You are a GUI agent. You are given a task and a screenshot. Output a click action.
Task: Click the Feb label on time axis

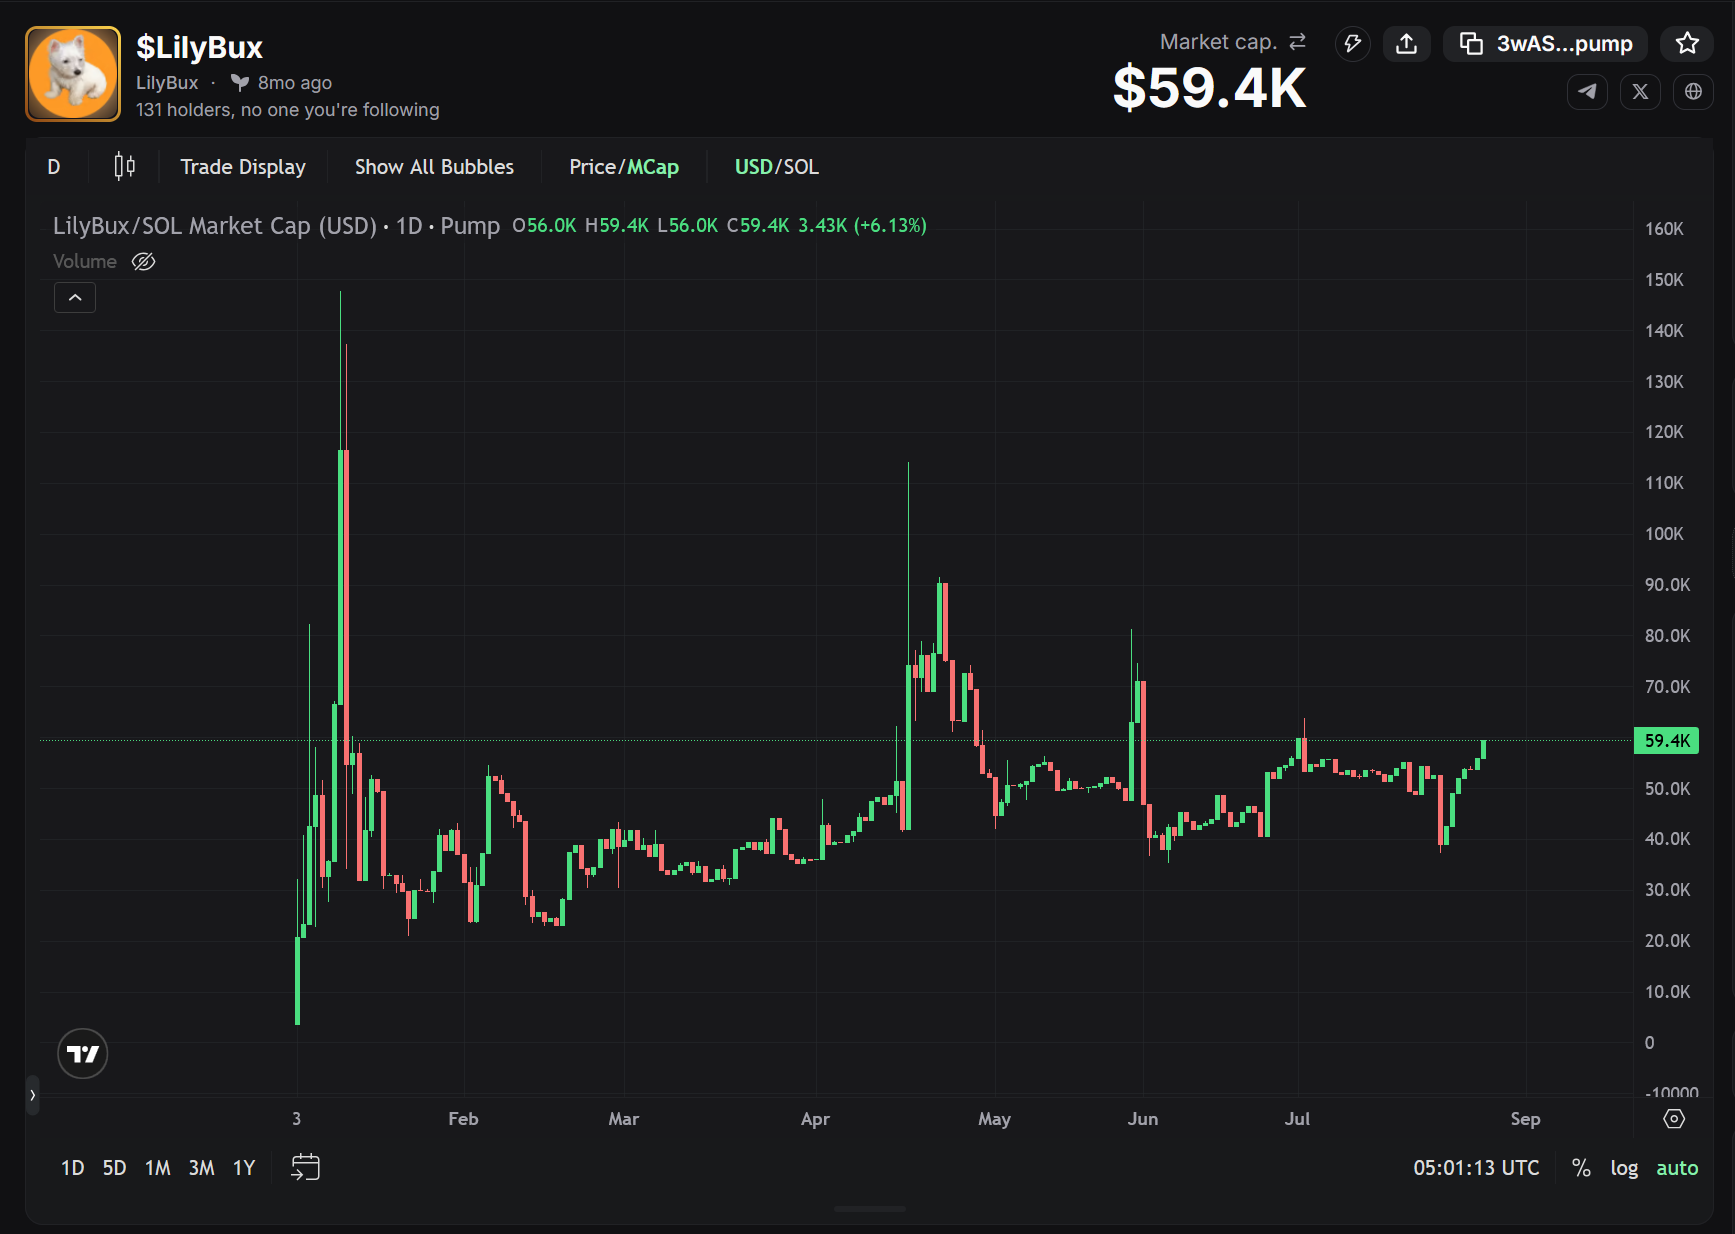463,1119
